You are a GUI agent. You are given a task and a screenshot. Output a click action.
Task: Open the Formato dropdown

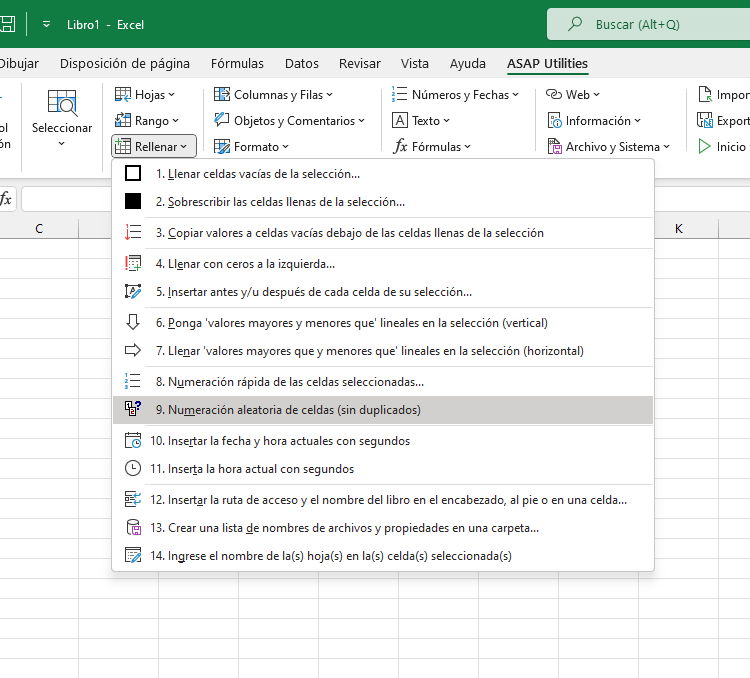[x=252, y=146]
